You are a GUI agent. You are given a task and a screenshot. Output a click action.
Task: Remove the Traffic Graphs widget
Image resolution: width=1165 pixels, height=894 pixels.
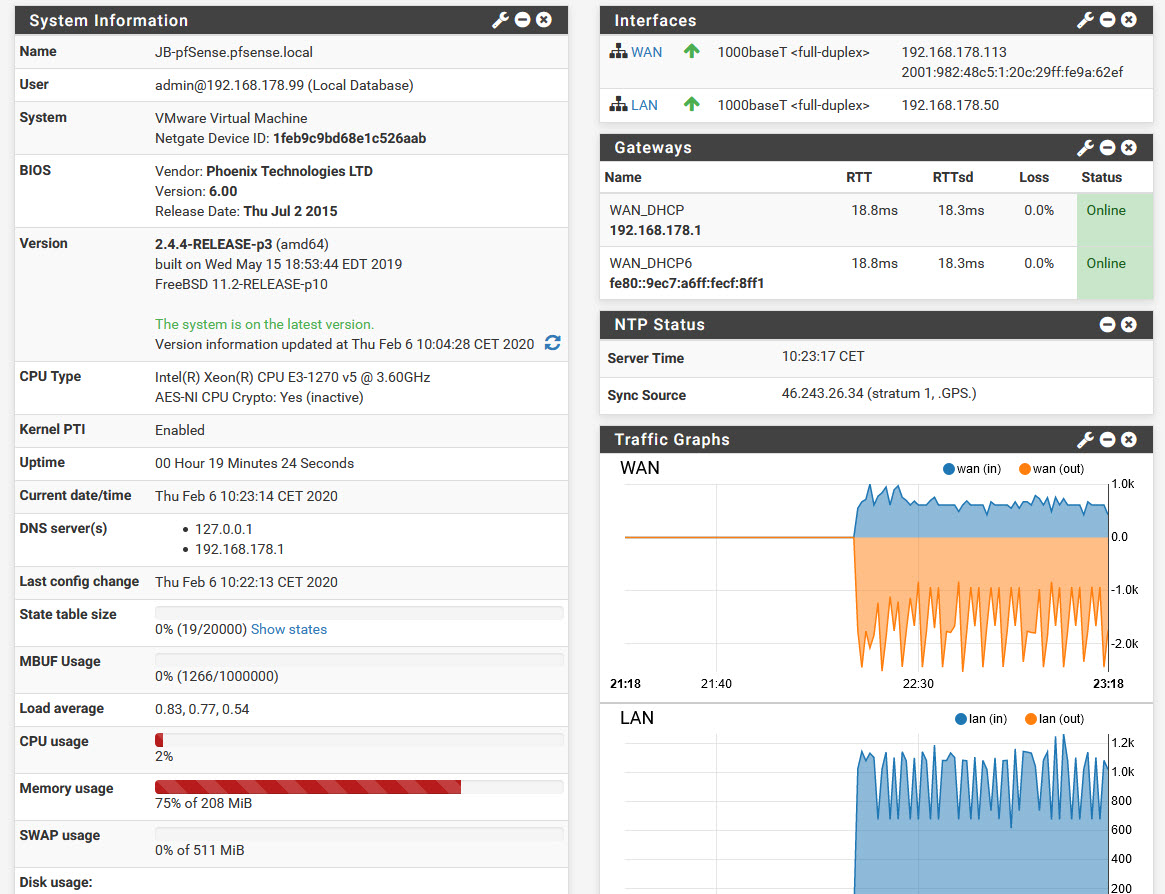[x=1129, y=439]
